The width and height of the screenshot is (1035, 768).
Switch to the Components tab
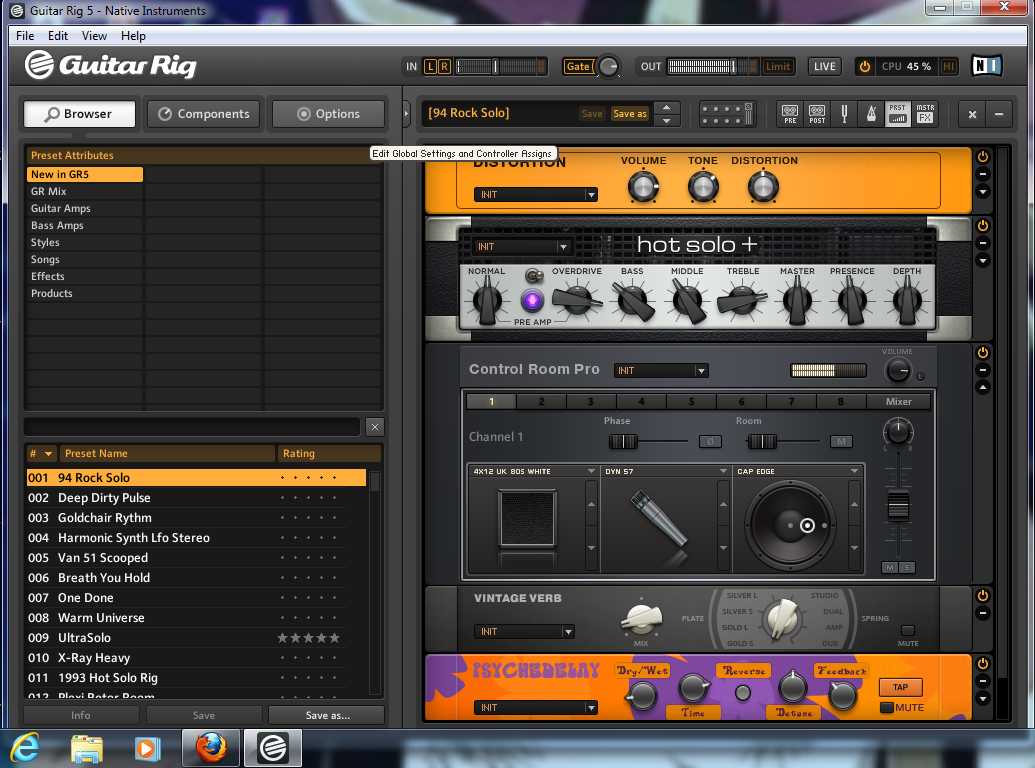[204, 114]
